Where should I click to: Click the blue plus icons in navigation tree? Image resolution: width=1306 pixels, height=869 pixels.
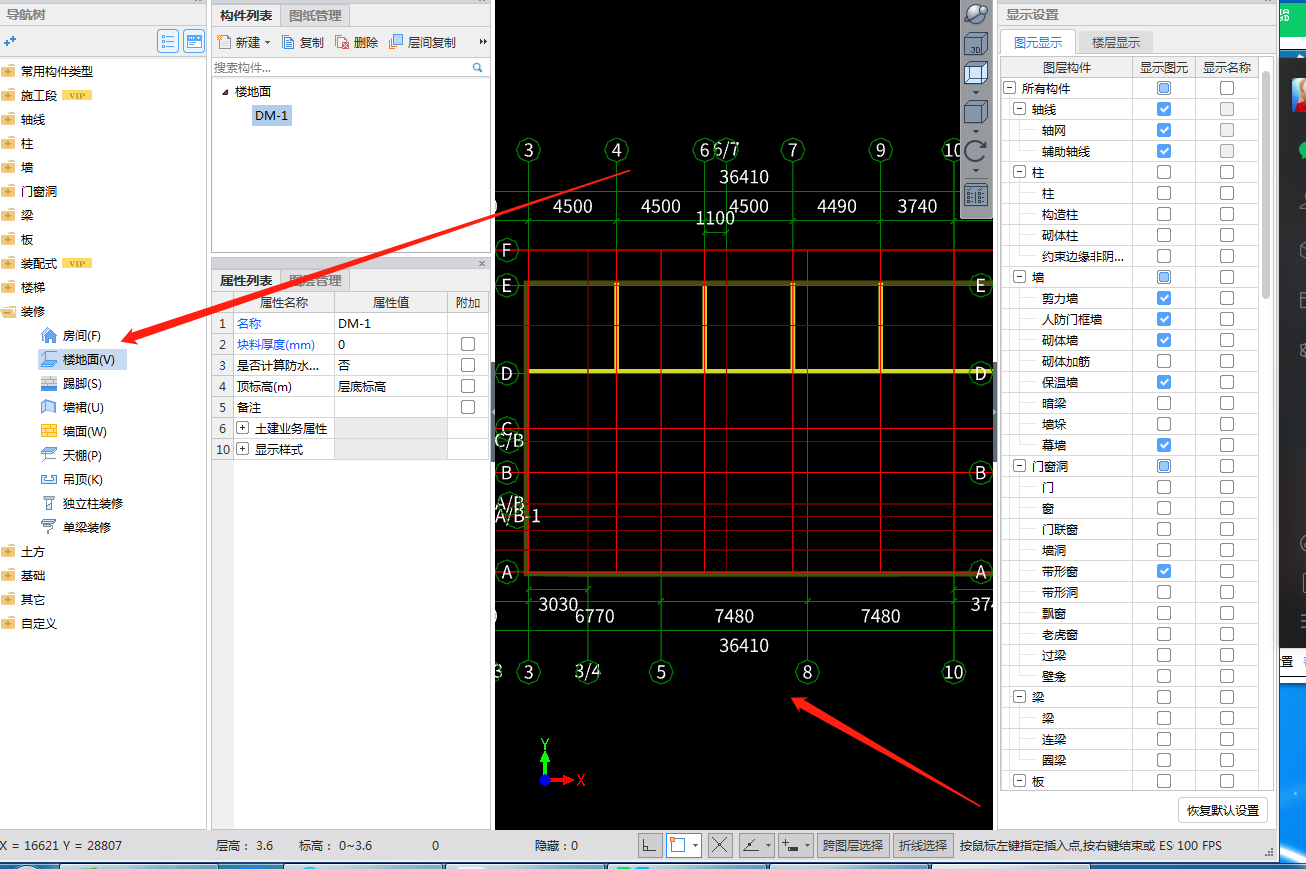[x=10, y=41]
